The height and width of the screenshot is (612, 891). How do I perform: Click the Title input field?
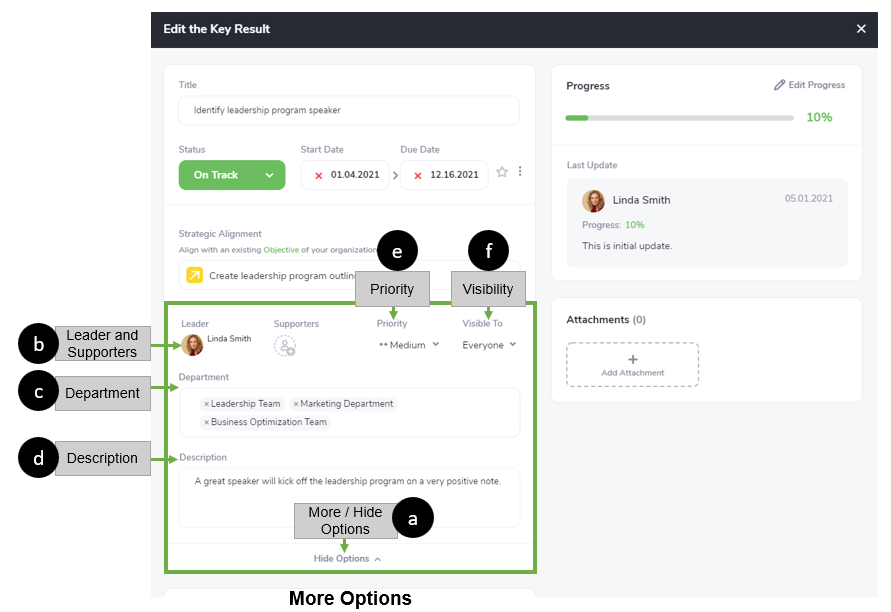point(348,110)
